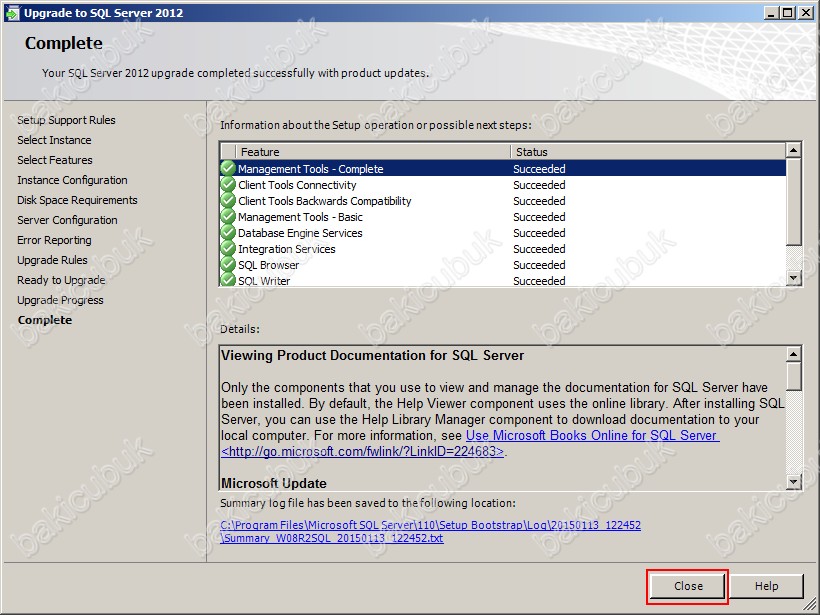Select the Database Engine Services row
This screenshot has width=820, height=615.
[503, 233]
